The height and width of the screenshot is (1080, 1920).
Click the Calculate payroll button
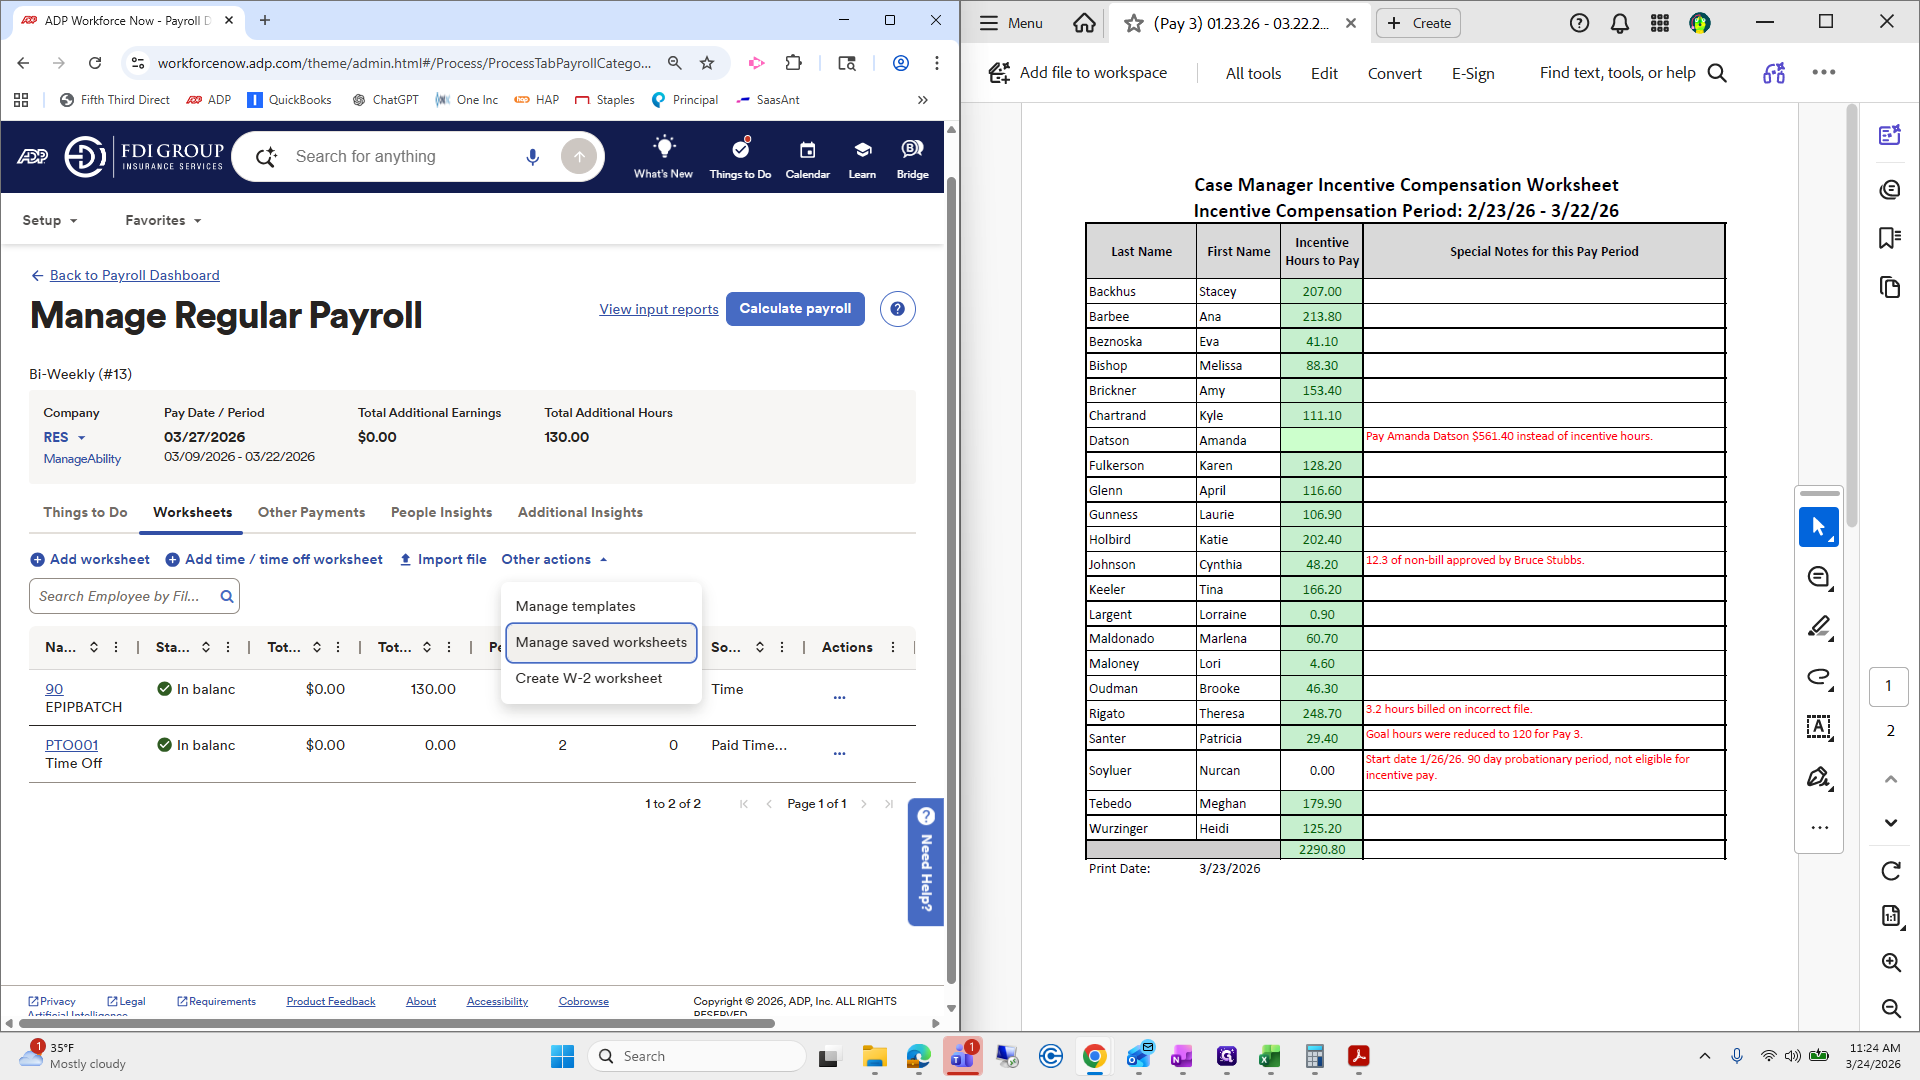794,308
